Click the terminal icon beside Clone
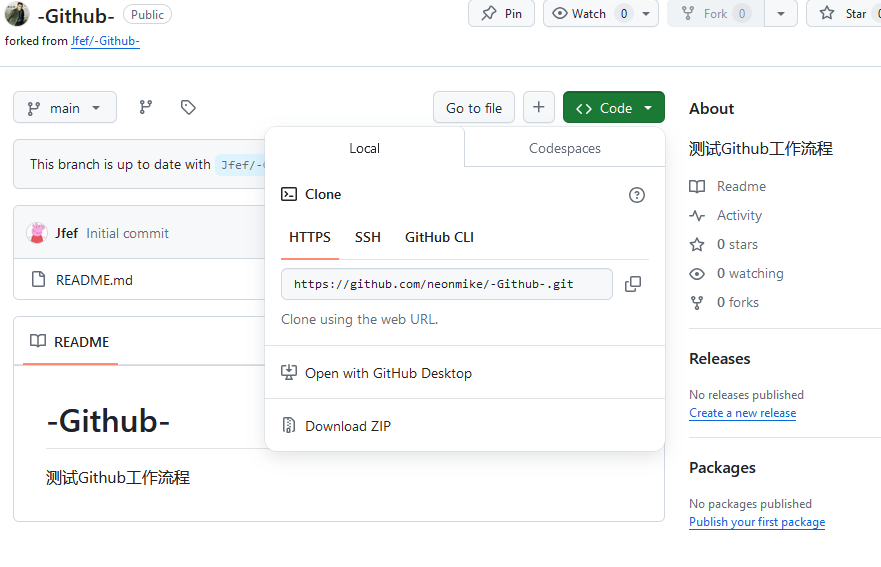 (289, 194)
